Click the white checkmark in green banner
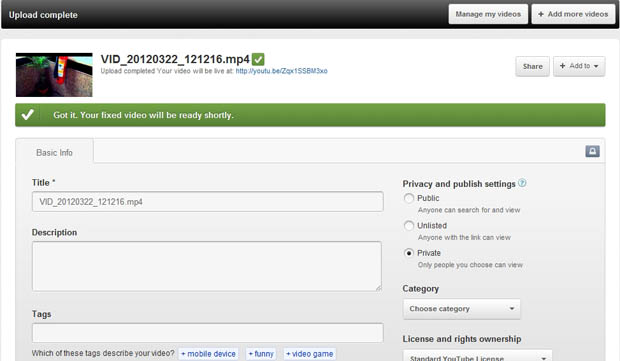This screenshot has width=620, height=361. pos(27,115)
